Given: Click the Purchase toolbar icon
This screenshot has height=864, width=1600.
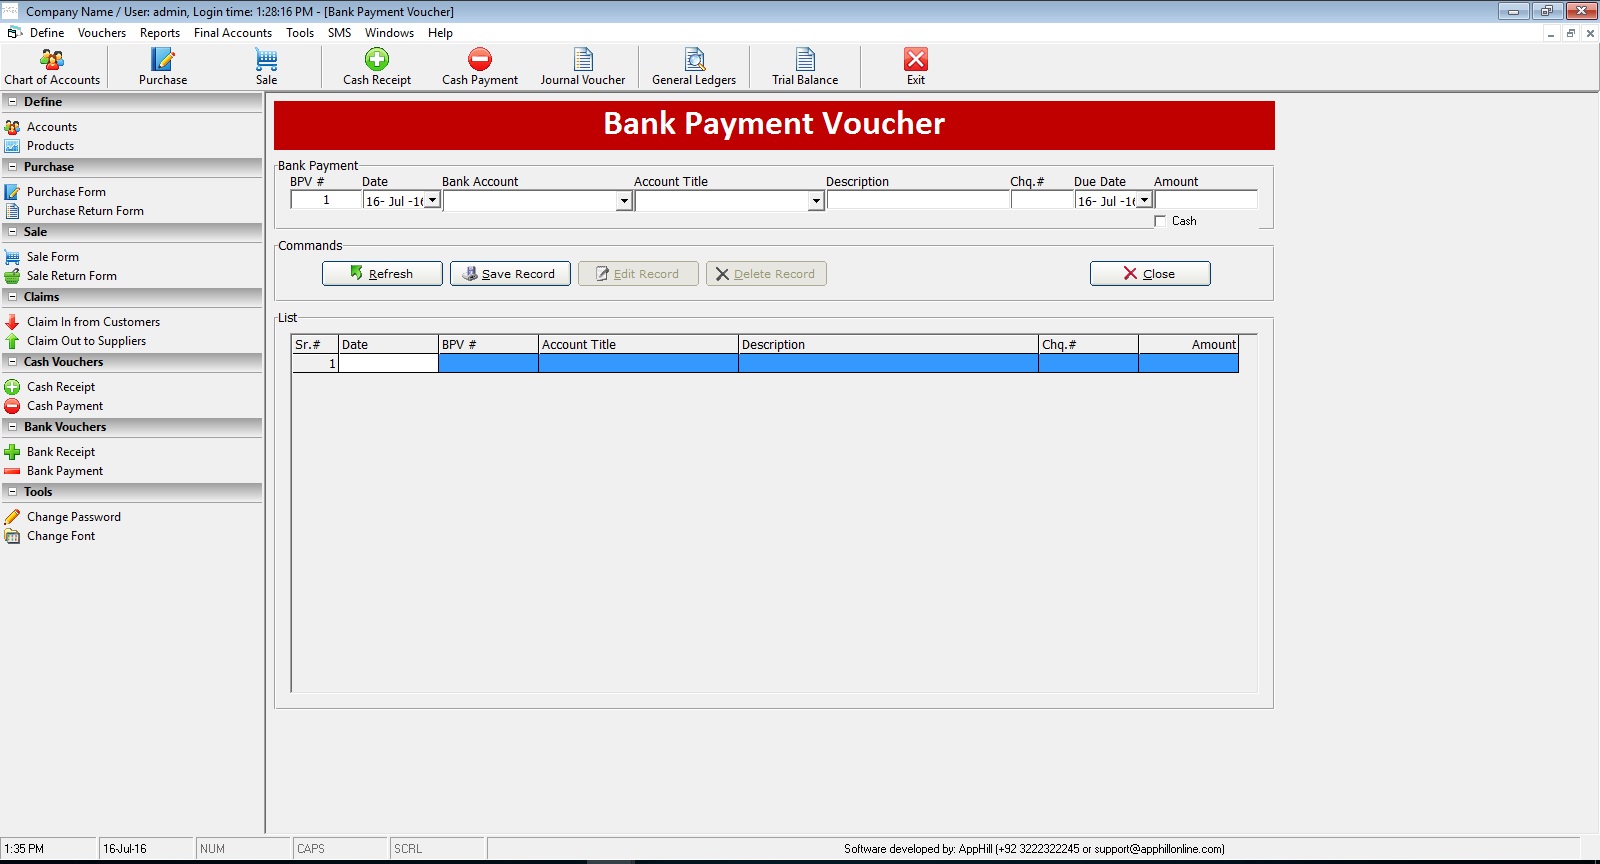Looking at the screenshot, I should [x=162, y=67].
